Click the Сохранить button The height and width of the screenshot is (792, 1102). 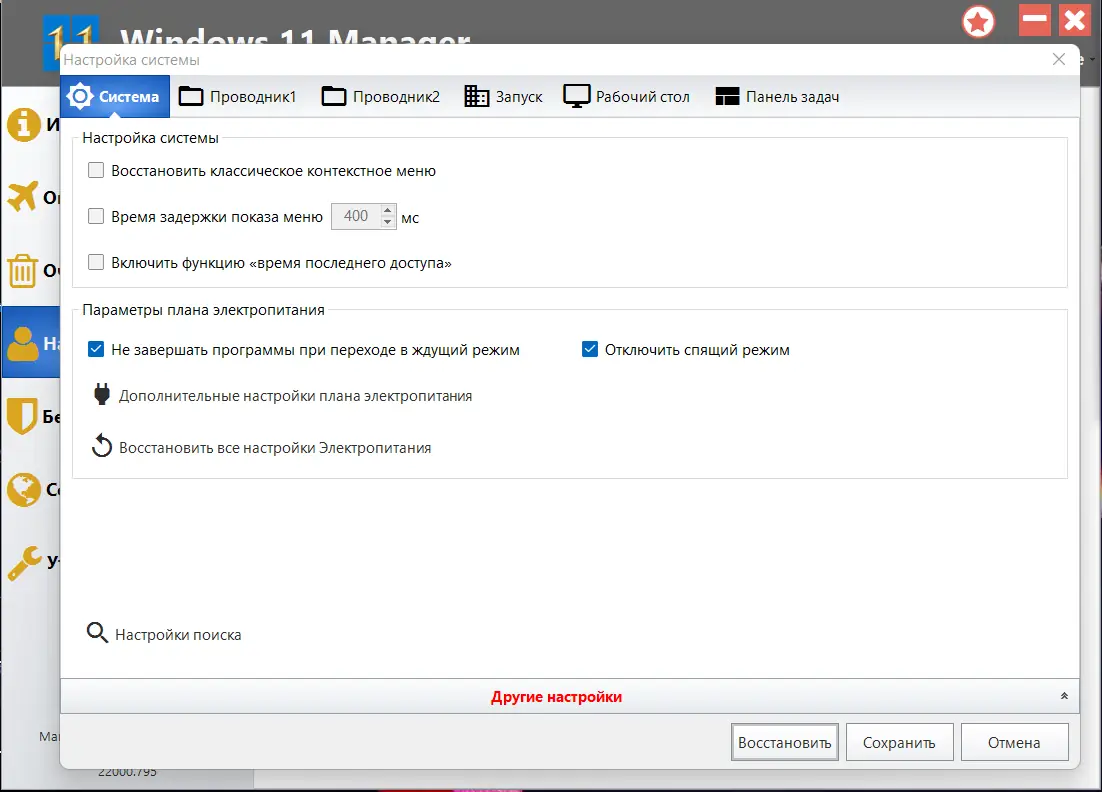tap(900, 742)
